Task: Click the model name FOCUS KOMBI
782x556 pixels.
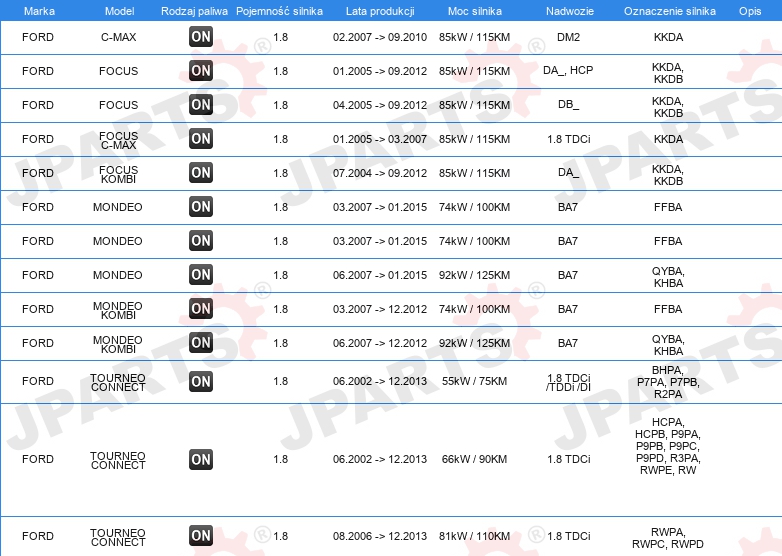Action: pos(118,174)
